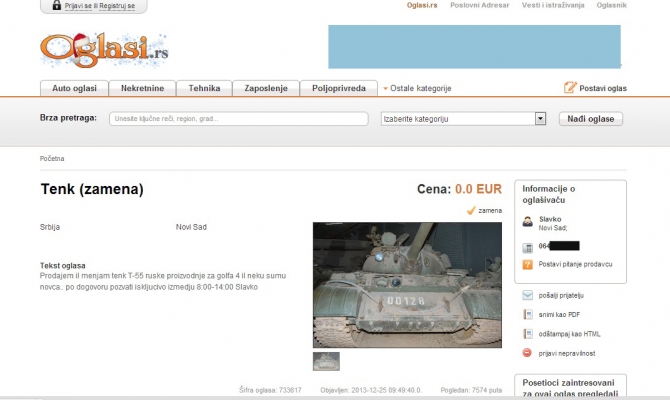Focus the quick search text field
The image size is (670, 400).
[x=239, y=119]
